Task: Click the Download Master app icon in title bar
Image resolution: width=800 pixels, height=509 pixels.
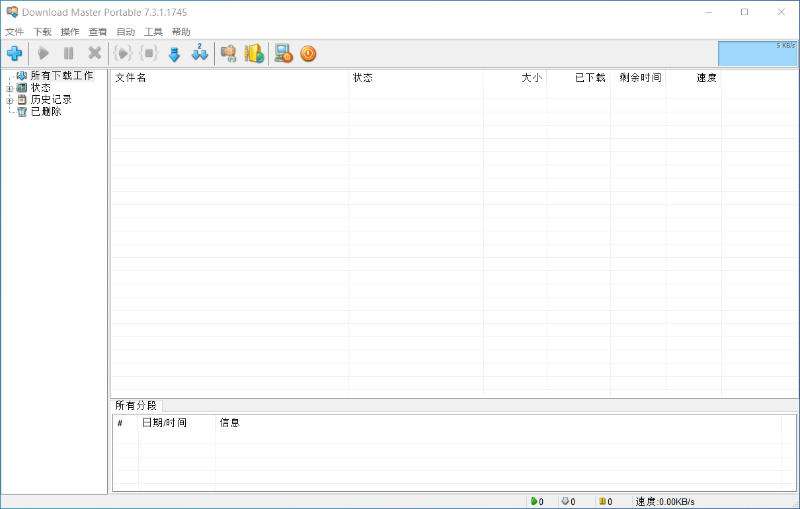Action: pyautogui.click(x=12, y=12)
